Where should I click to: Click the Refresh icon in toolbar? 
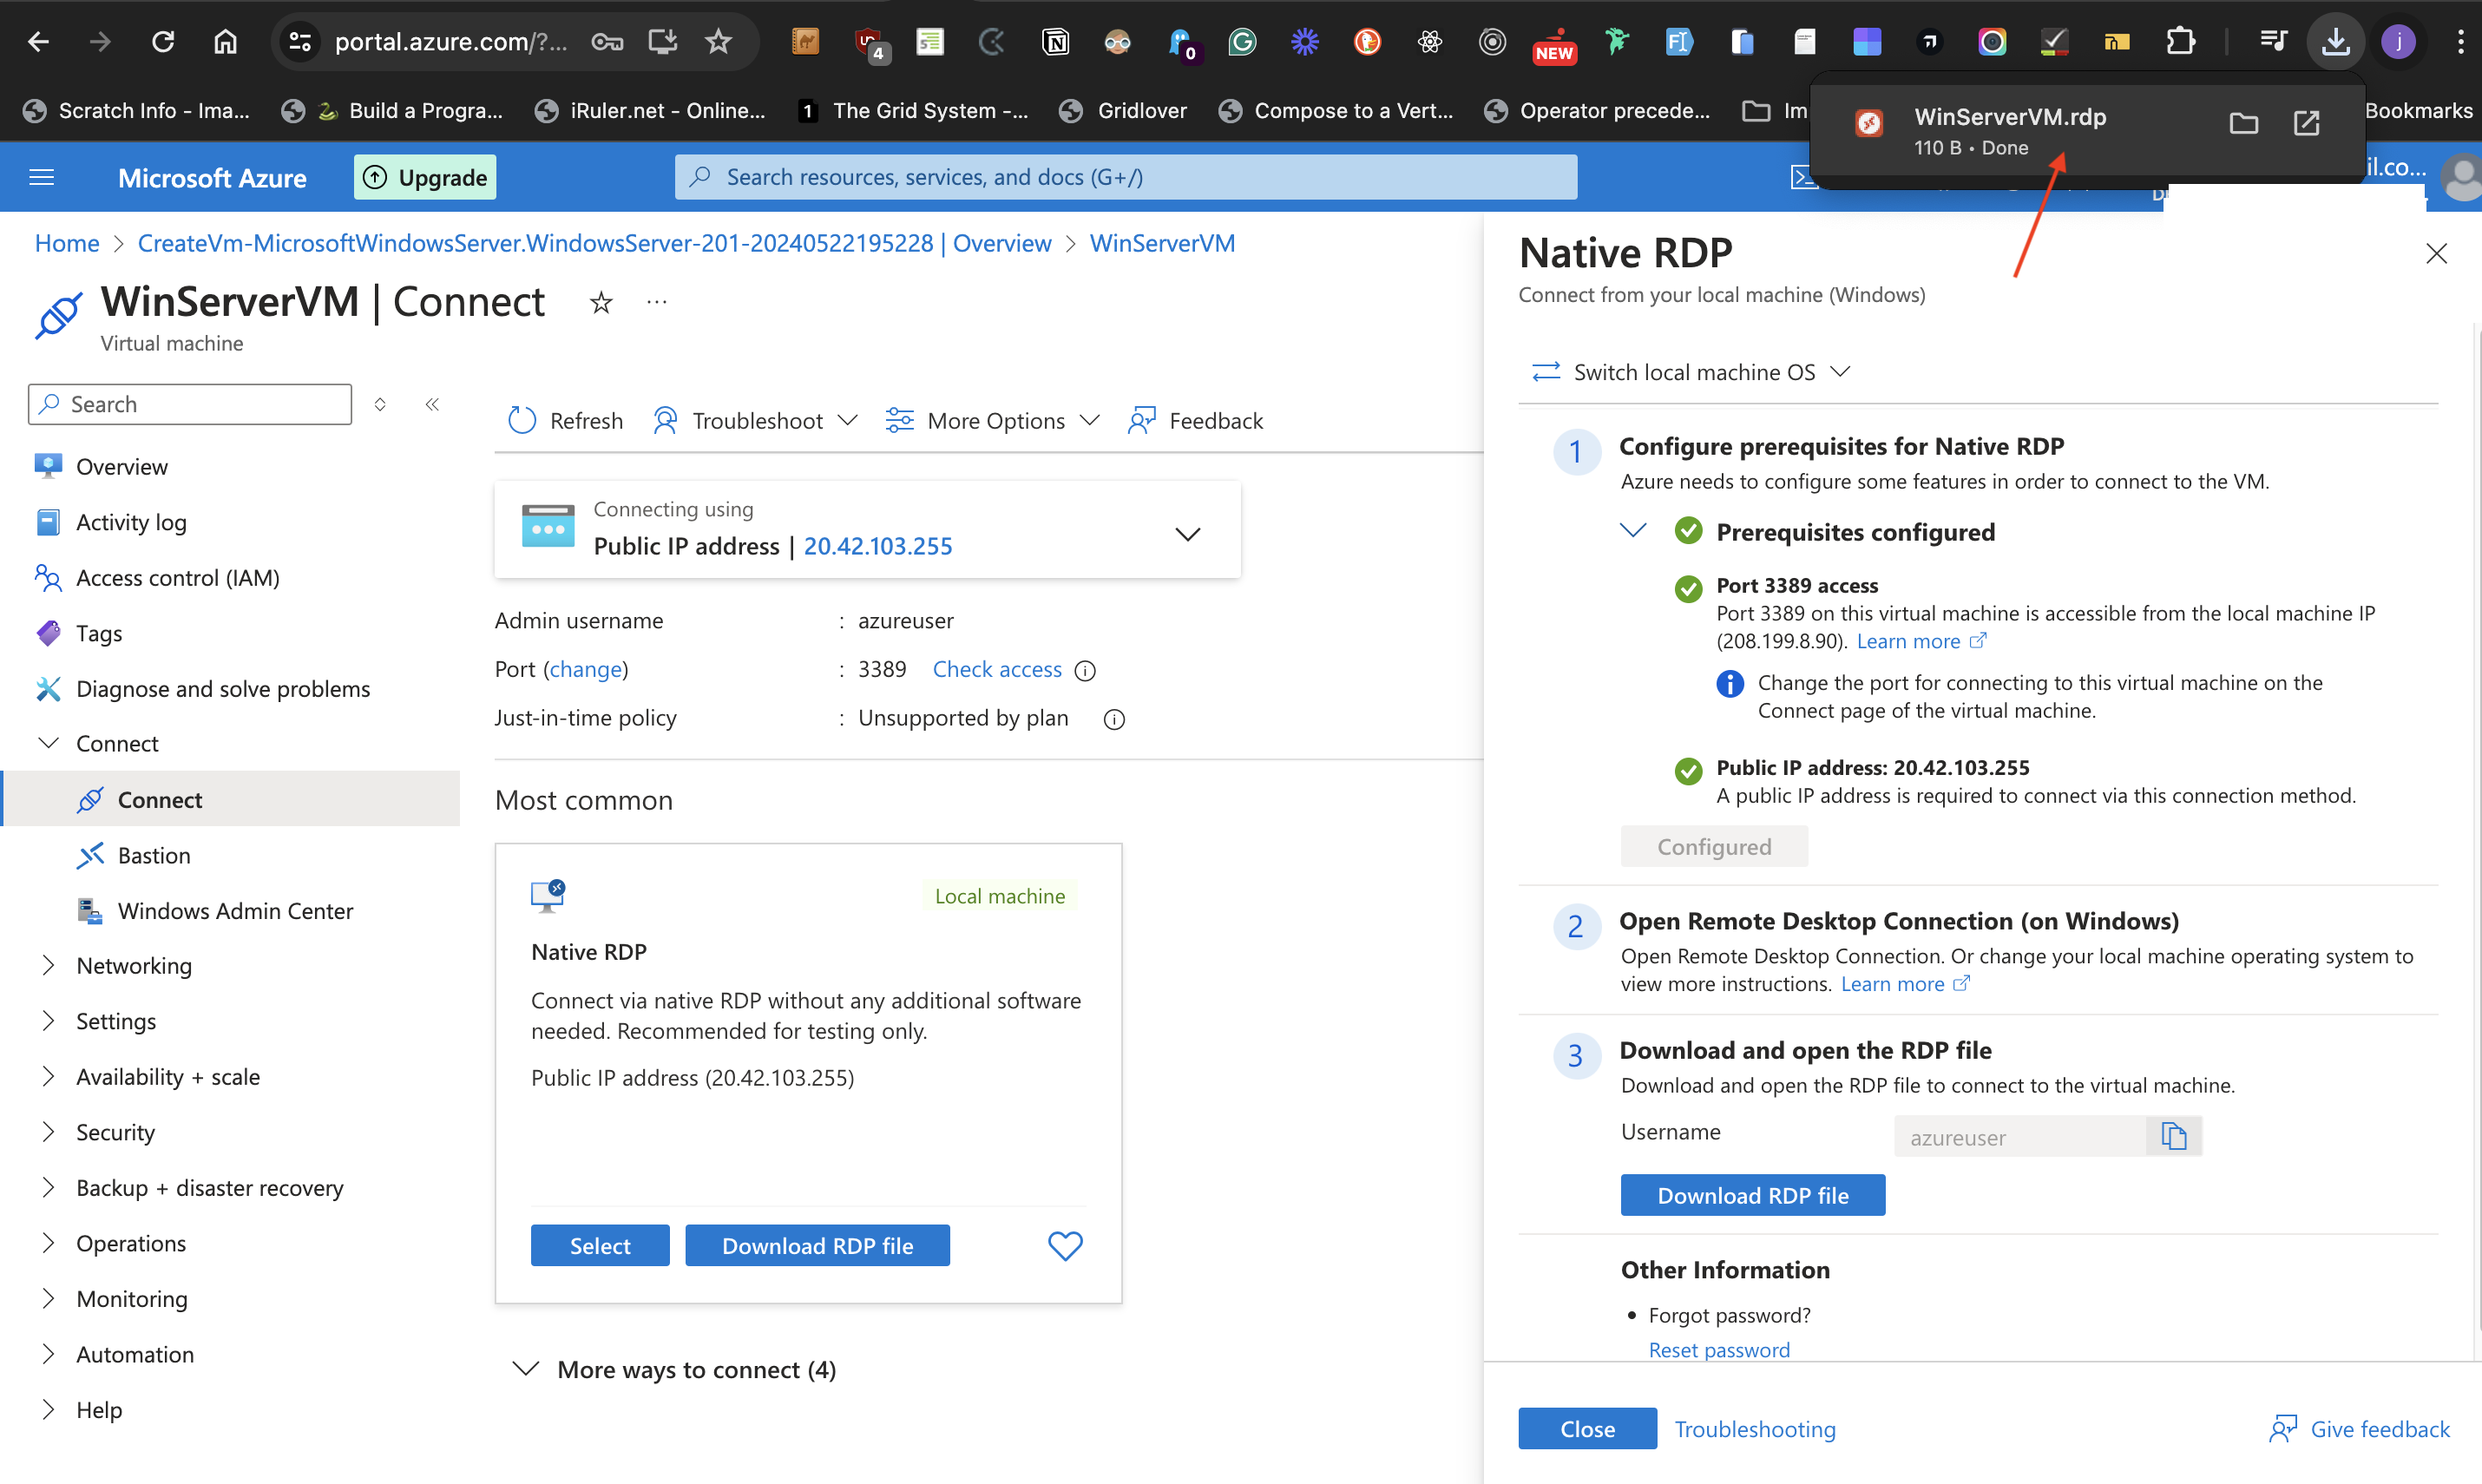[x=522, y=420]
